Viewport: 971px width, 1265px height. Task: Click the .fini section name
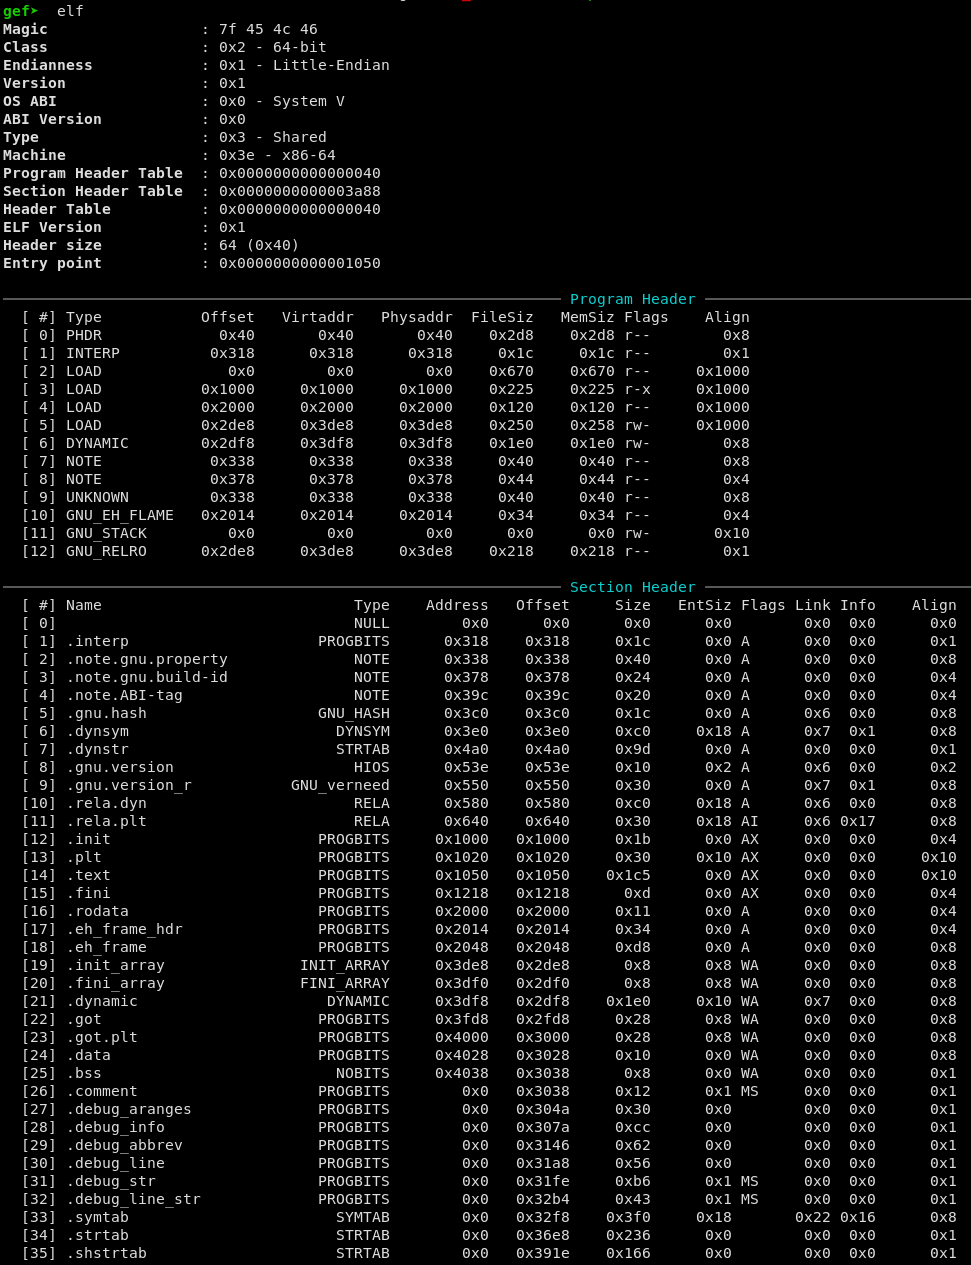tap(88, 893)
